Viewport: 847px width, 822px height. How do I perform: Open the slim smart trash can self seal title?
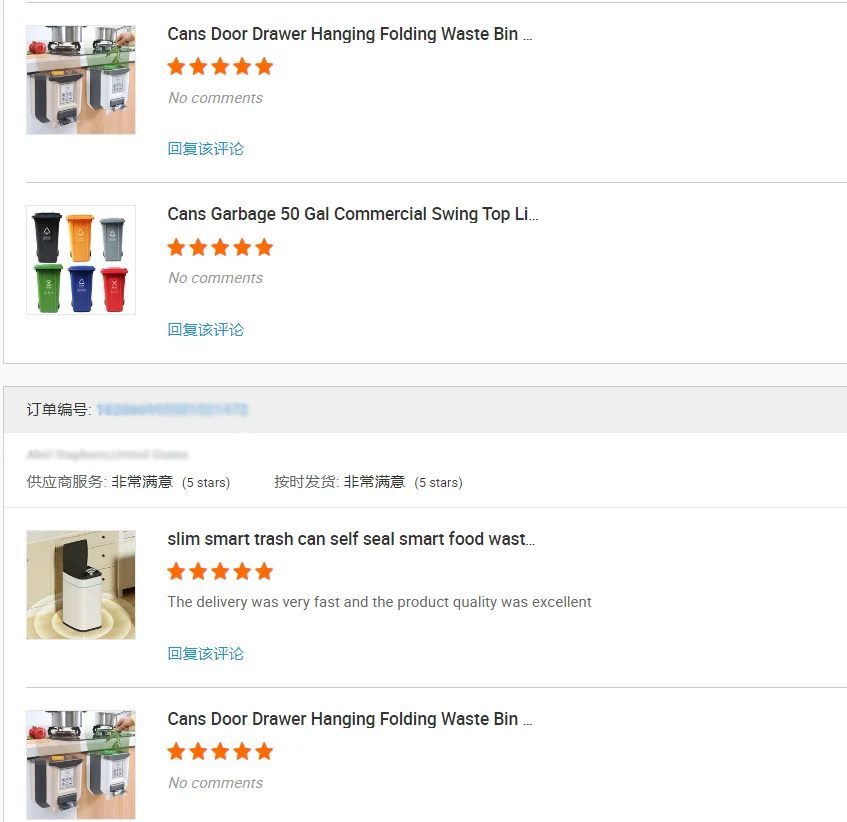tap(351, 539)
